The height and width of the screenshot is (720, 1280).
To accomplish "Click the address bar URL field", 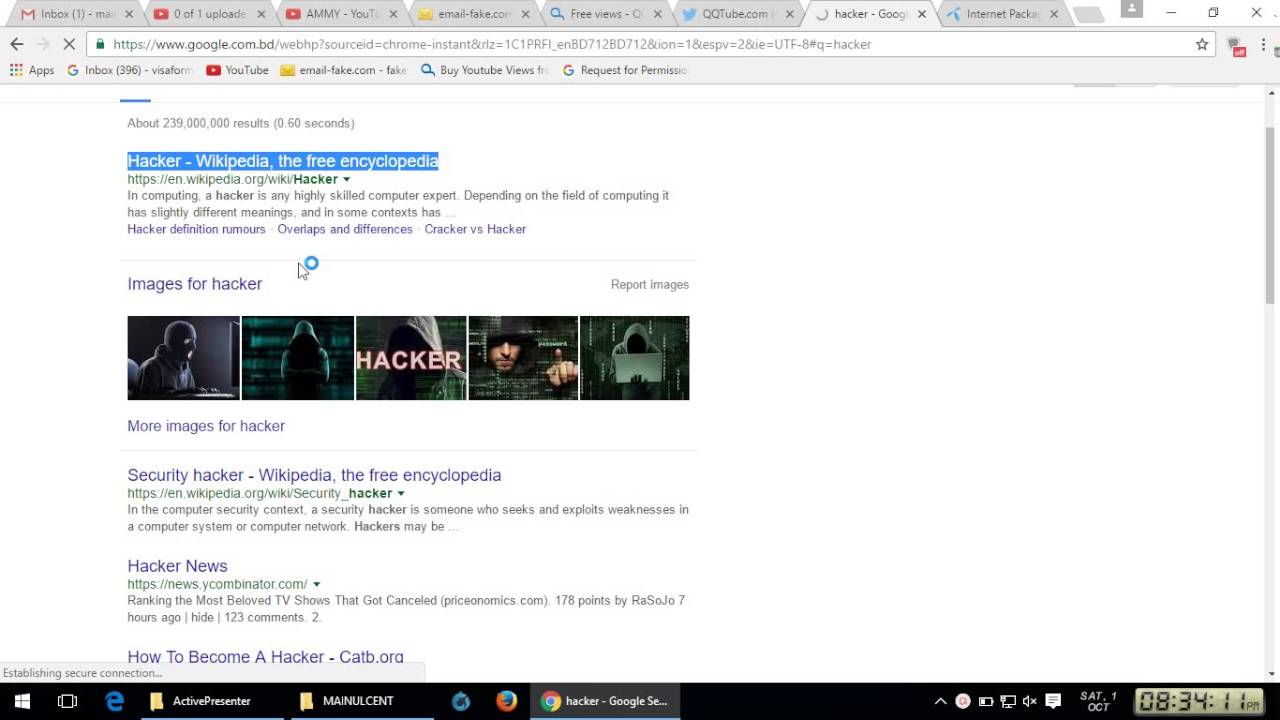I will [650, 44].
